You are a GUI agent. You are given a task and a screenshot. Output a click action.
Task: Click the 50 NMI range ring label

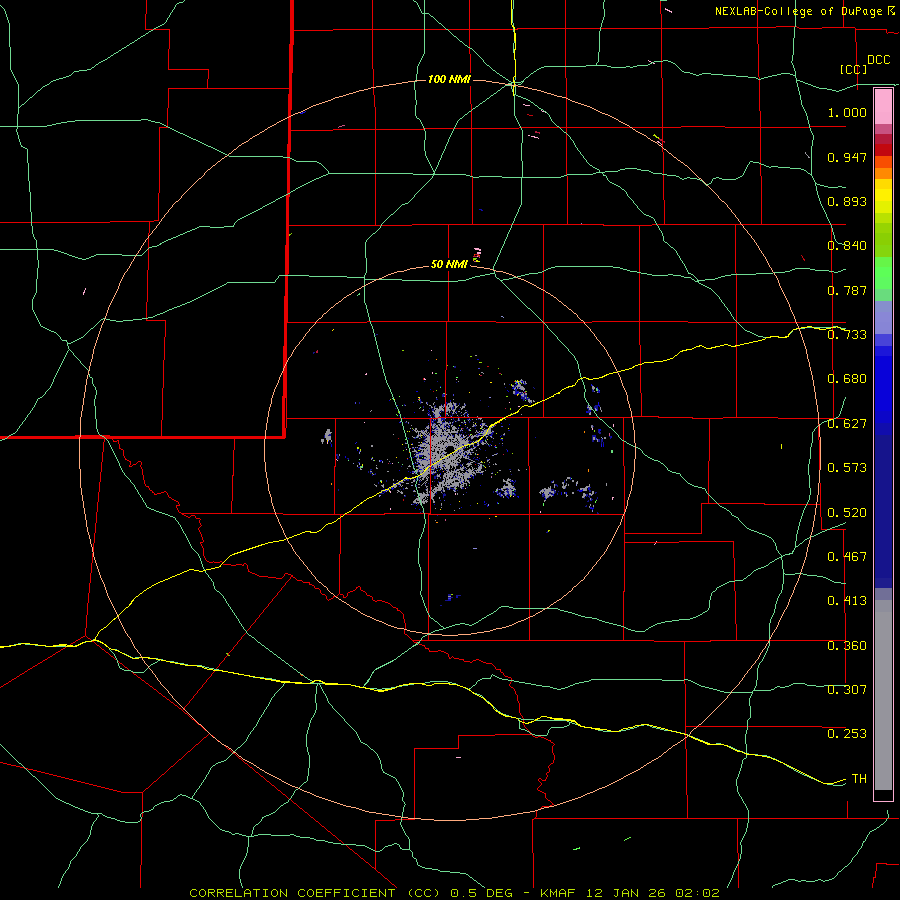point(449,264)
